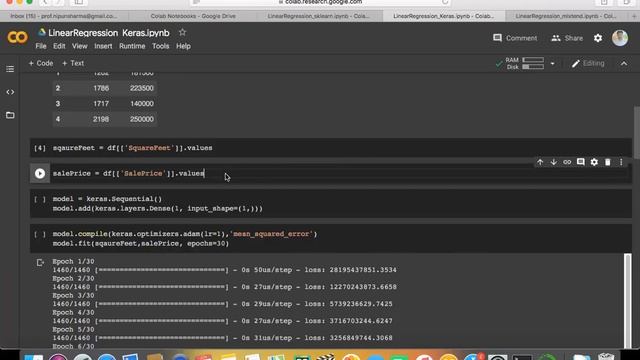Open the Help menu
Screen dimensions: 640x360
pyautogui.click(x=183, y=46)
